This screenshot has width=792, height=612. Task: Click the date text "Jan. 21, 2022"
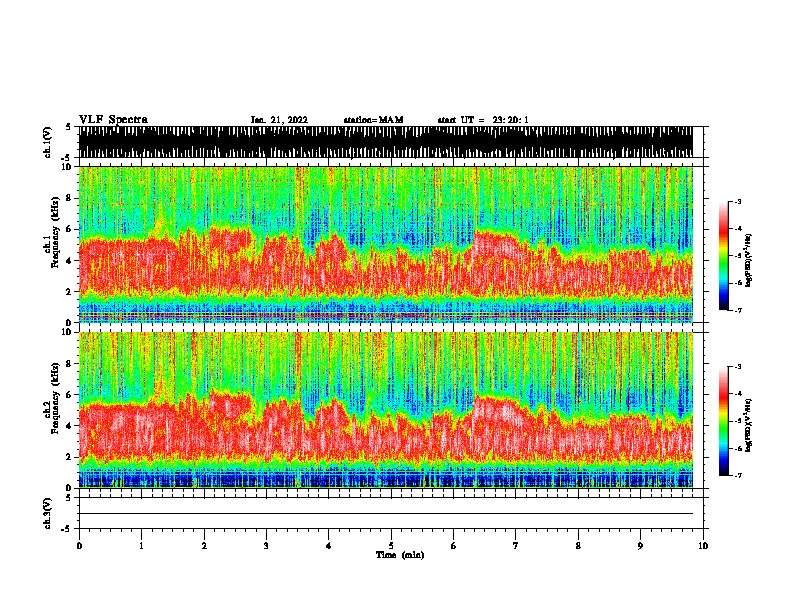click(279, 120)
